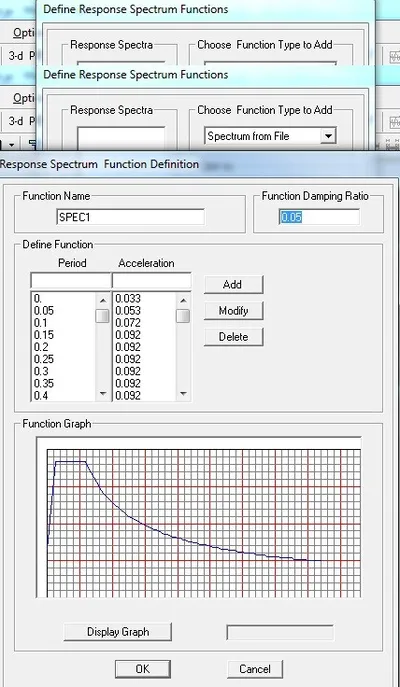Open the Spectrum from File dropdown arrow
Image resolution: width=400 pixels, height=687 pixels.
click(328, 136)
